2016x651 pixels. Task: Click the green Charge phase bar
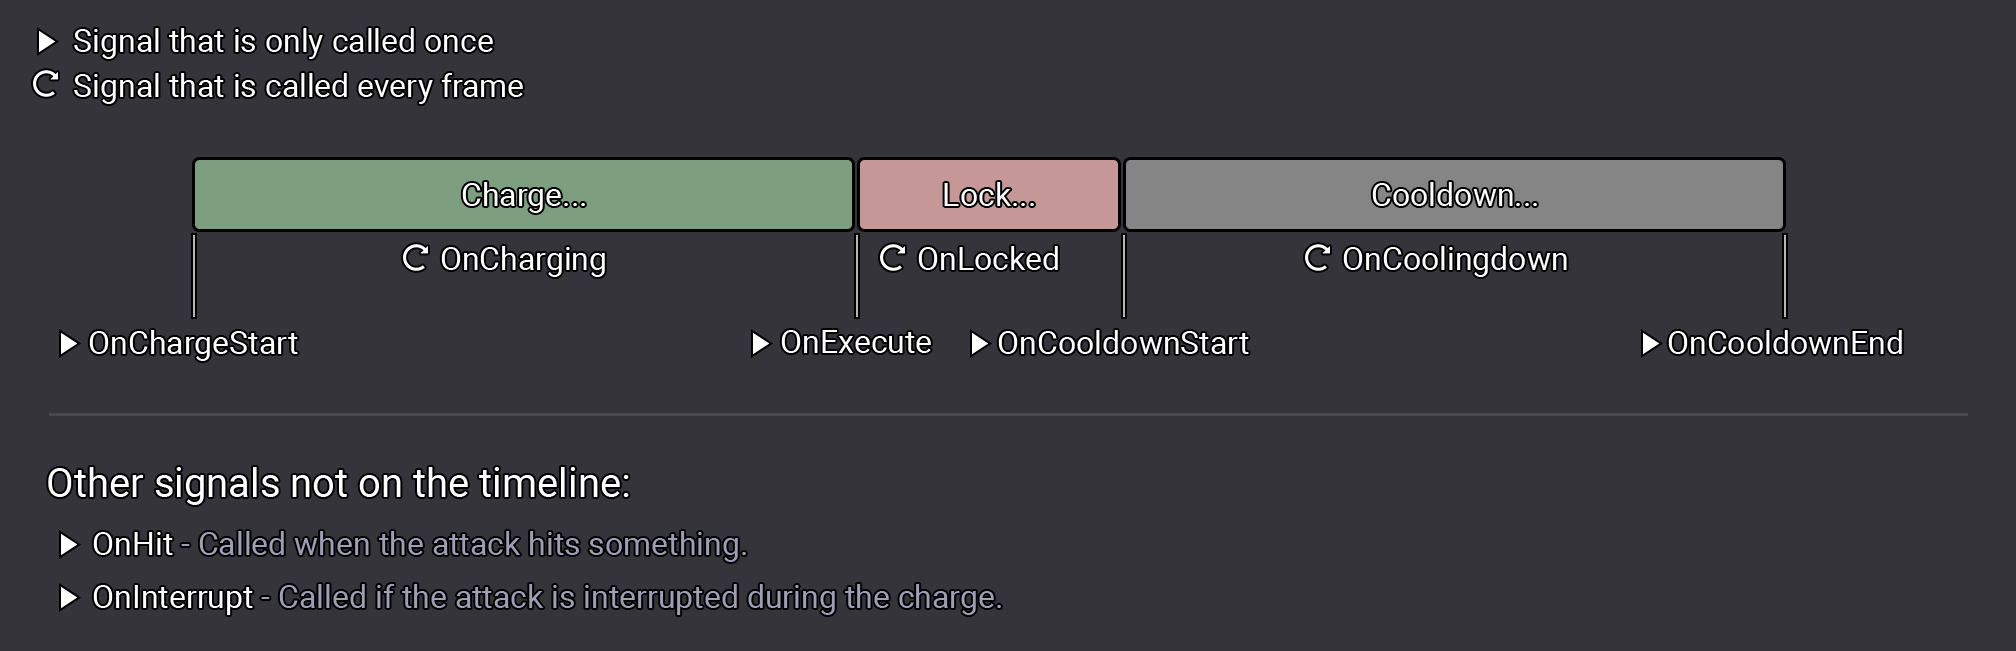[523, 194]
